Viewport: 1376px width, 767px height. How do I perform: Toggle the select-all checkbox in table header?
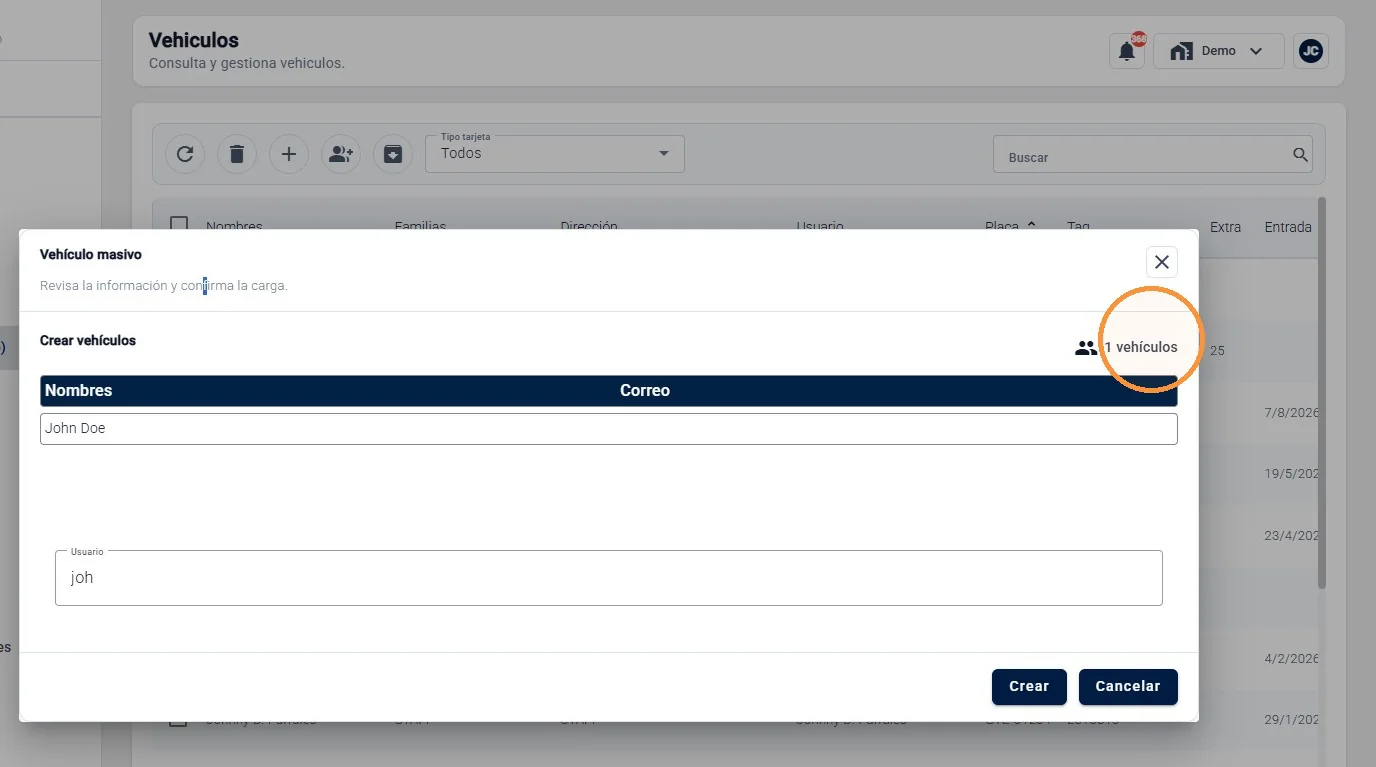coord(179,225)
